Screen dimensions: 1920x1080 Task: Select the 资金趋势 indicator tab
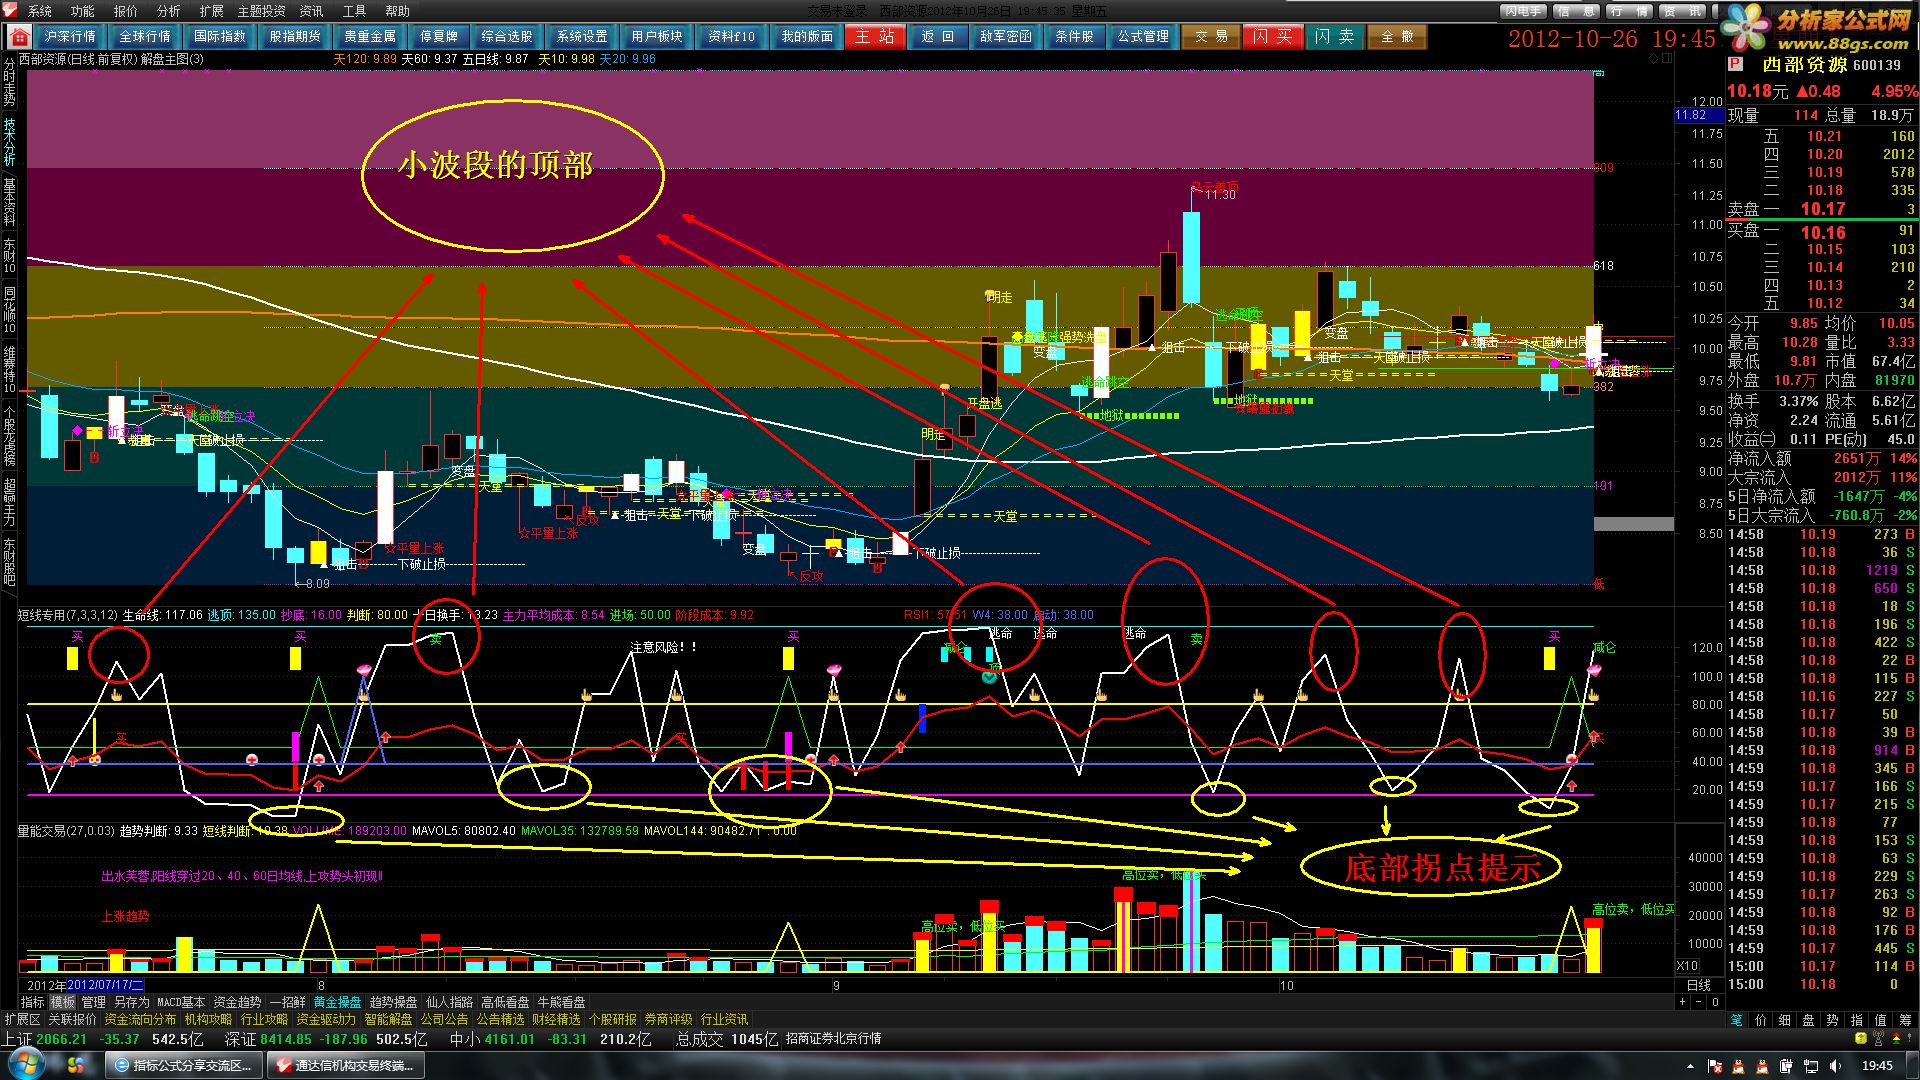pos(237,1002)
